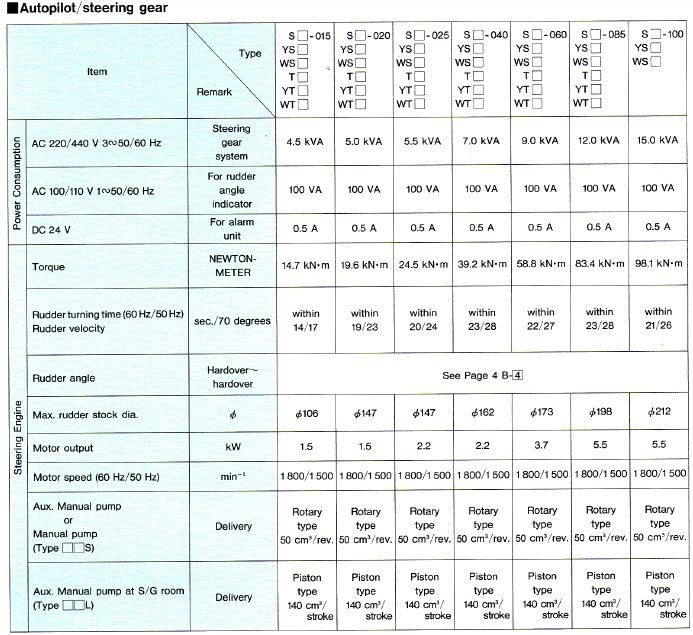The height and width of the screenshot is (635, 693).
Task: Click the "4.5 kVA" value
Action: 305,142
